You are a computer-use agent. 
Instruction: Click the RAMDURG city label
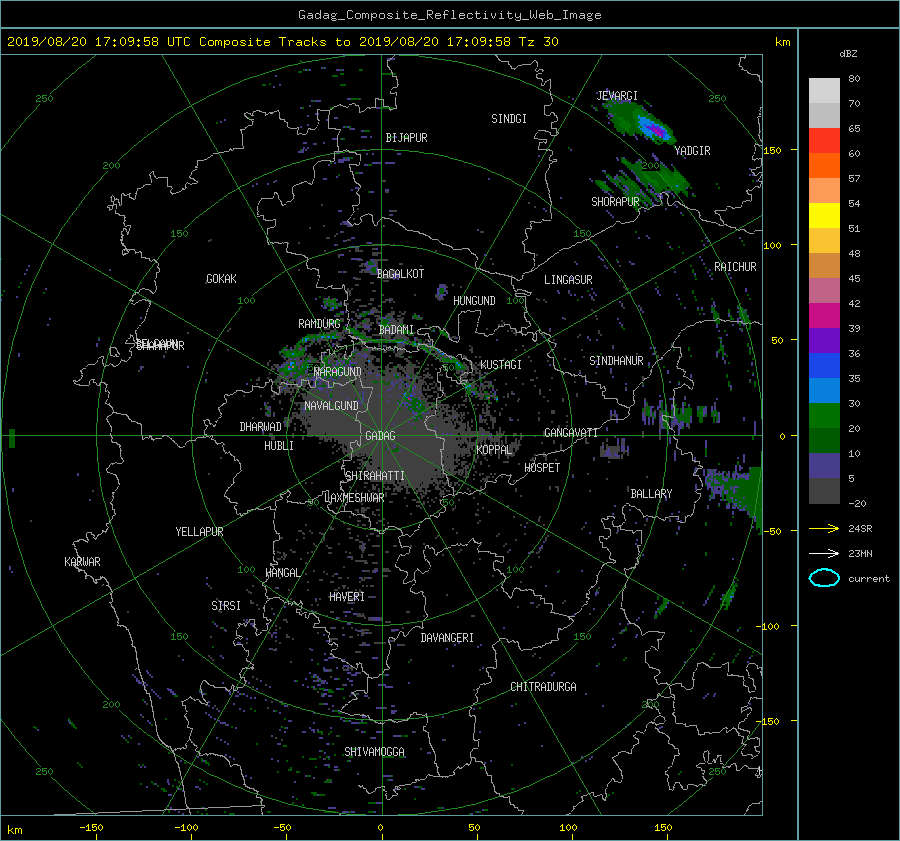[x=319, y=324]
